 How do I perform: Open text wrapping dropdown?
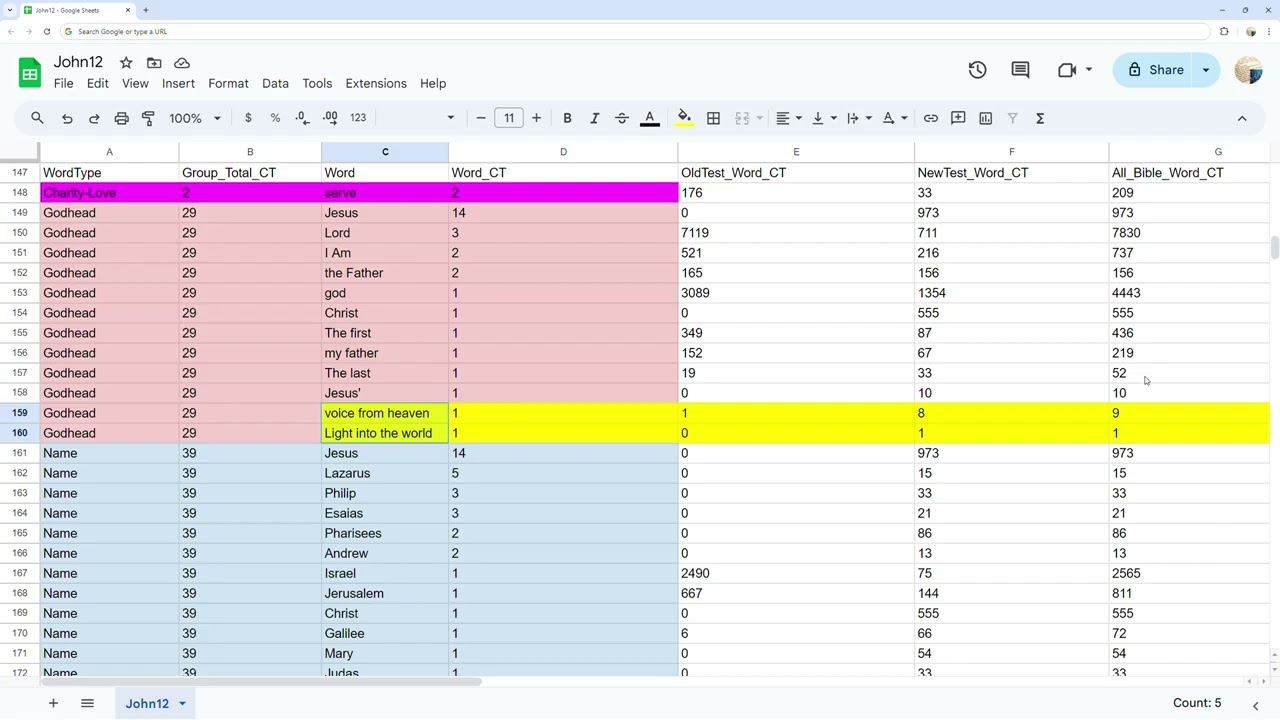click(x=859, y=118)
